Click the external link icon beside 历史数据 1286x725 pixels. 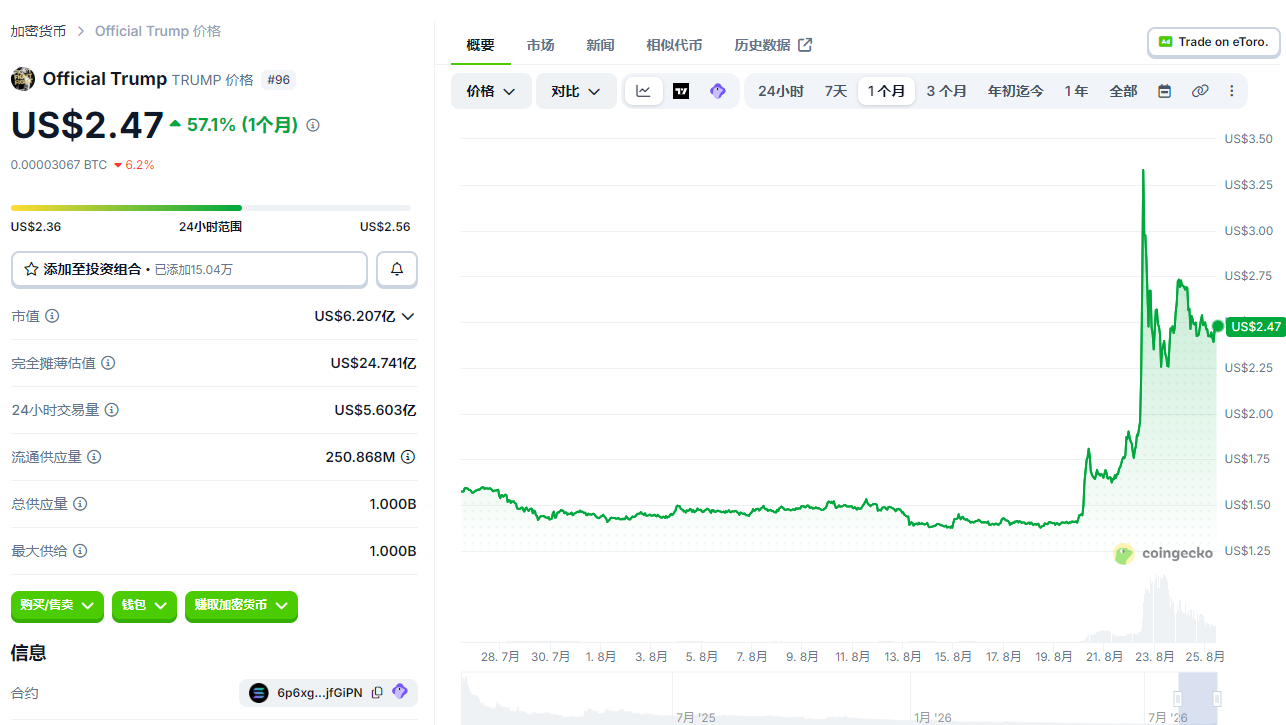[805, 45]
